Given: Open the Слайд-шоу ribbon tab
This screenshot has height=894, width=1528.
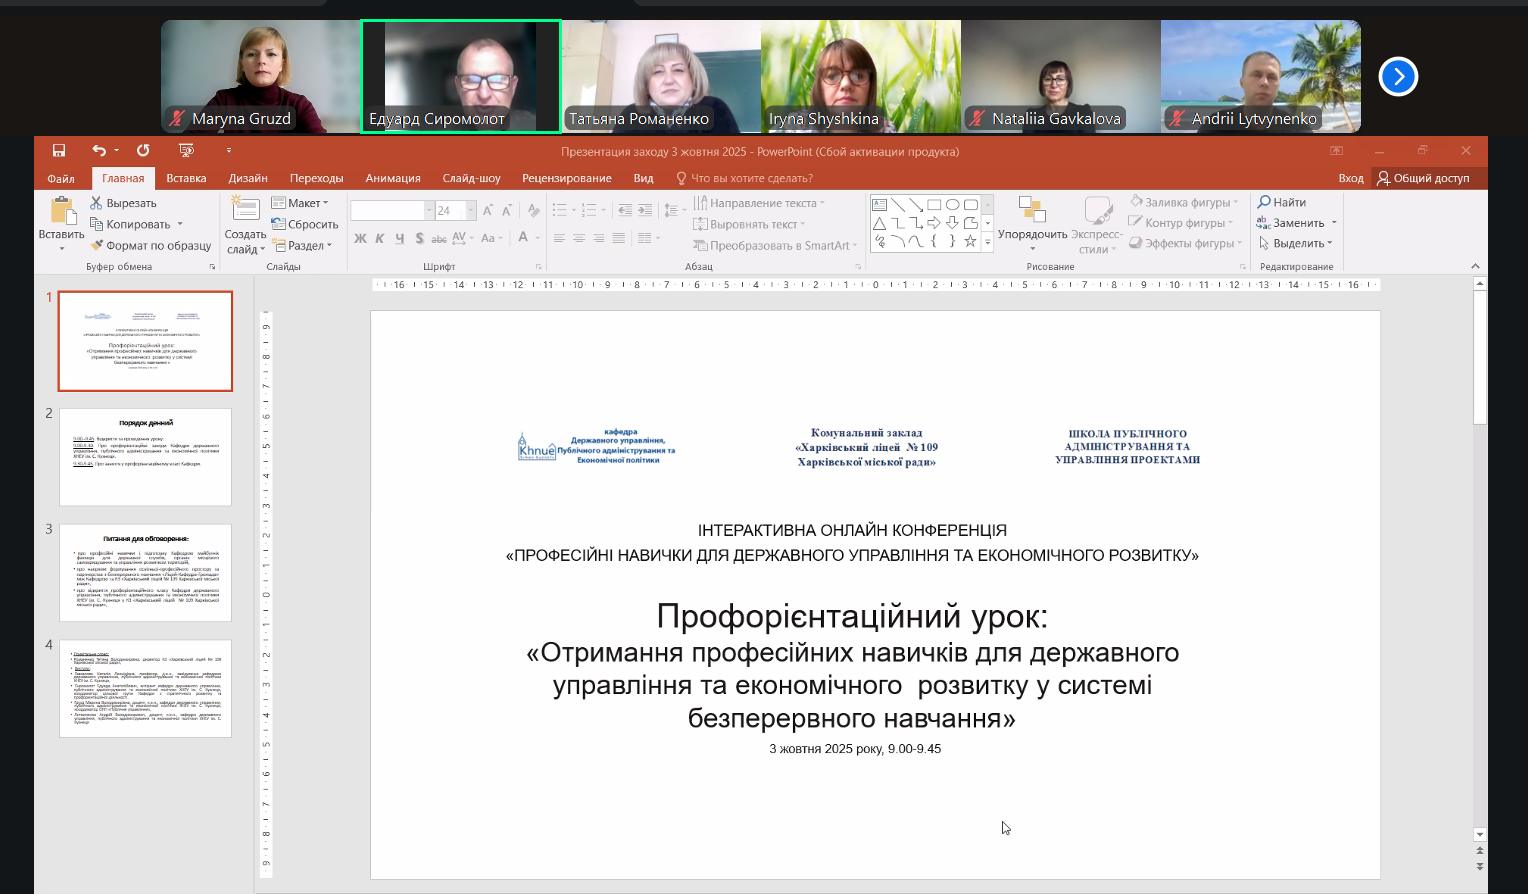Looking at the screenshot, I should pyautogui.click(x=471, y=178).
